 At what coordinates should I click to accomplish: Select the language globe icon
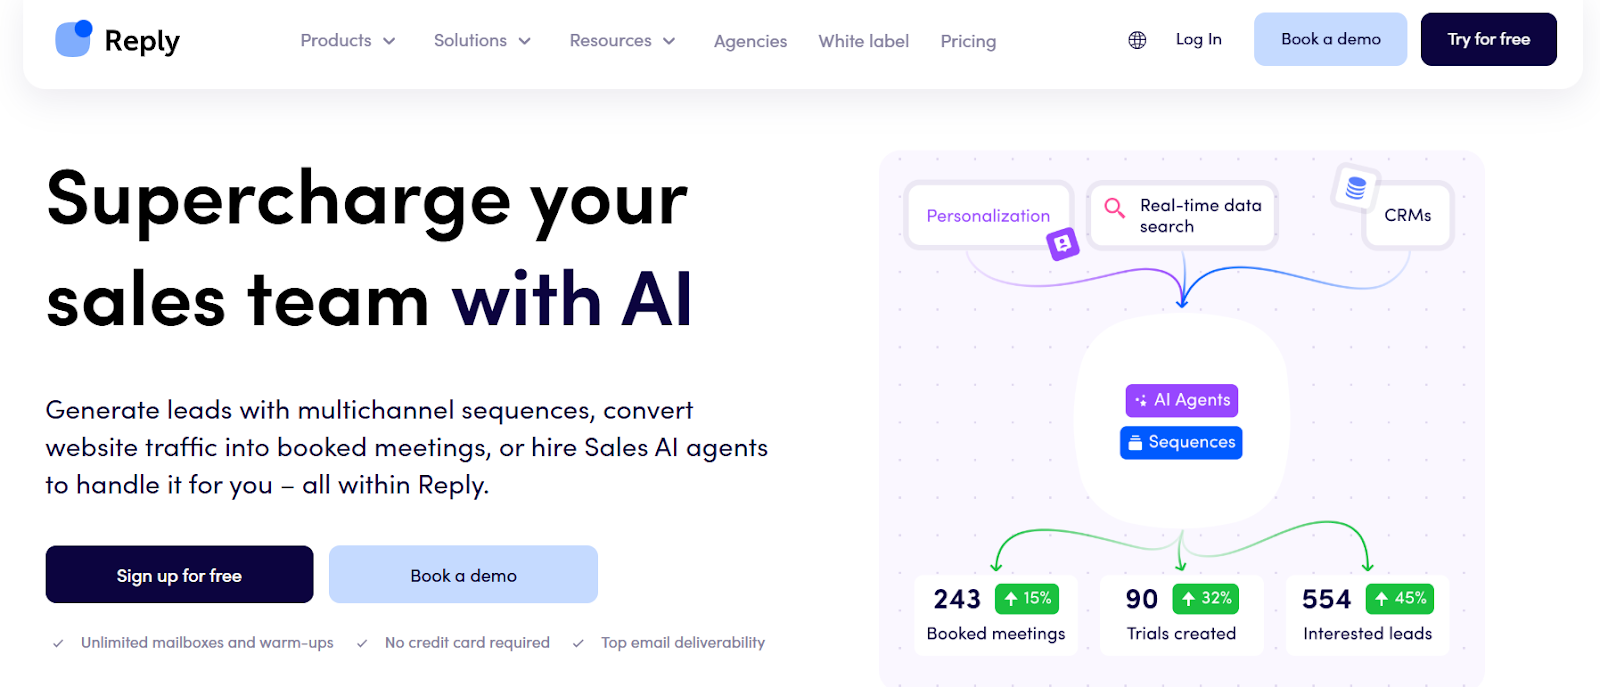point(1136,39)
